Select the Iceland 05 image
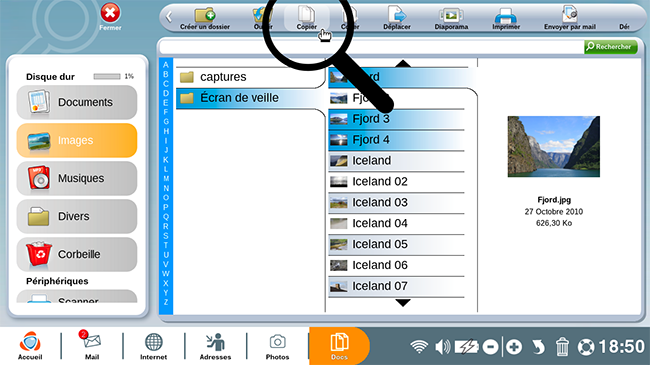Image resolution: width=650 pixels, height=365 pixels. click(396, 244)
